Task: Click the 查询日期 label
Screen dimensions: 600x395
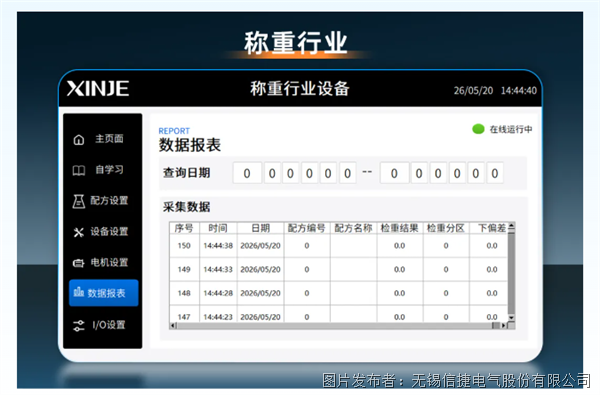Action: coord(187,173)
